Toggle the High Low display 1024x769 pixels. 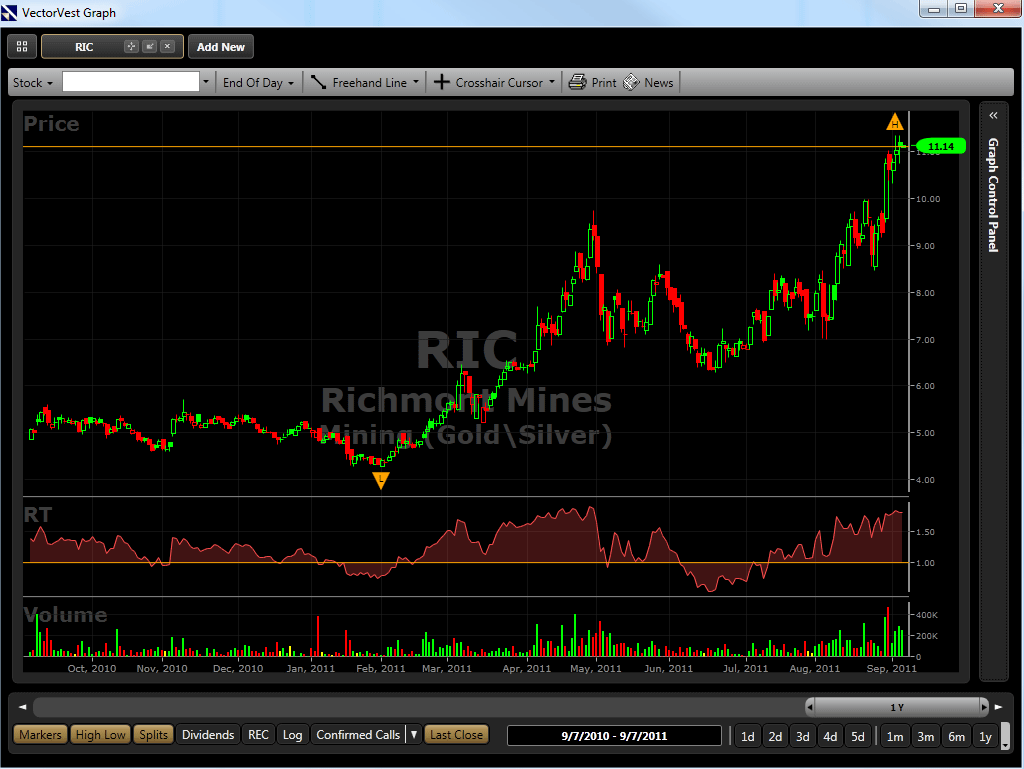(x=101, y=735)
